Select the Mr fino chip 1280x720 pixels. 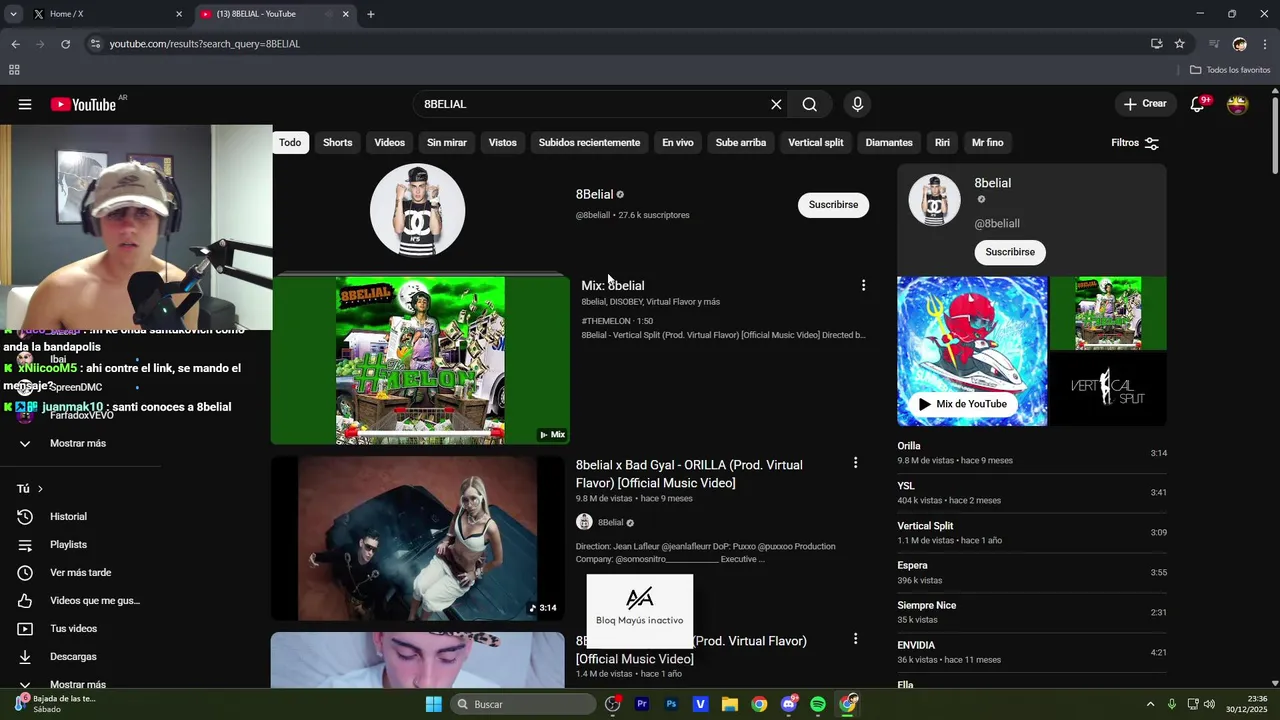[988, 143]
